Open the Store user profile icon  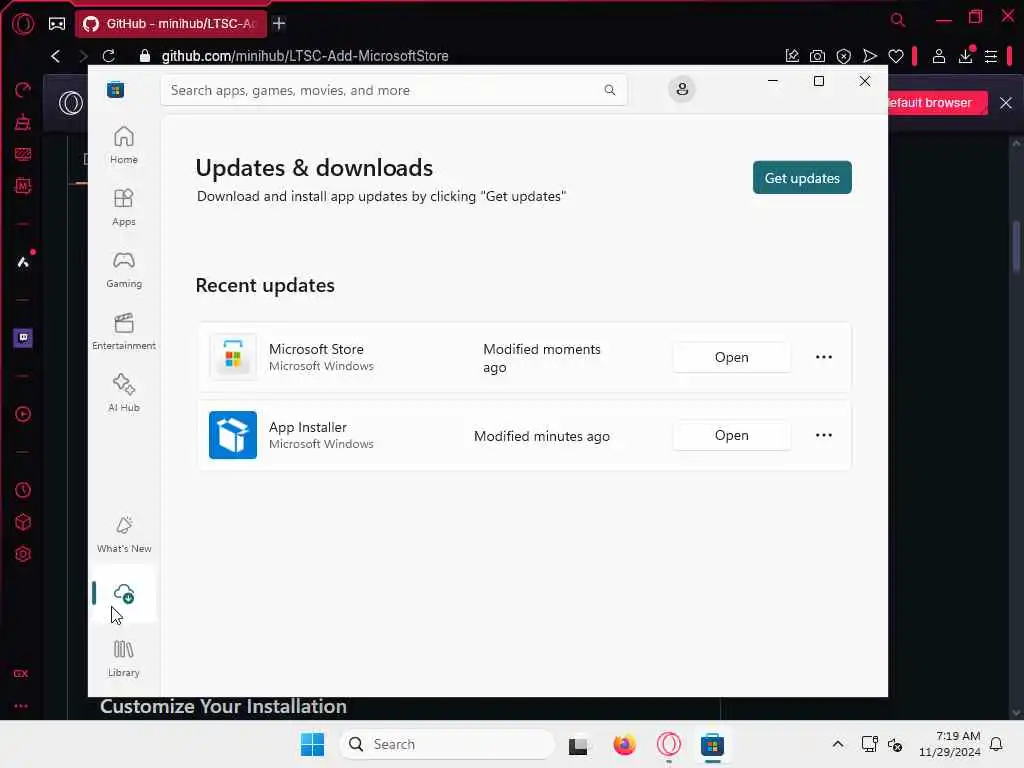pyautogui.click(x=682, y=89)
